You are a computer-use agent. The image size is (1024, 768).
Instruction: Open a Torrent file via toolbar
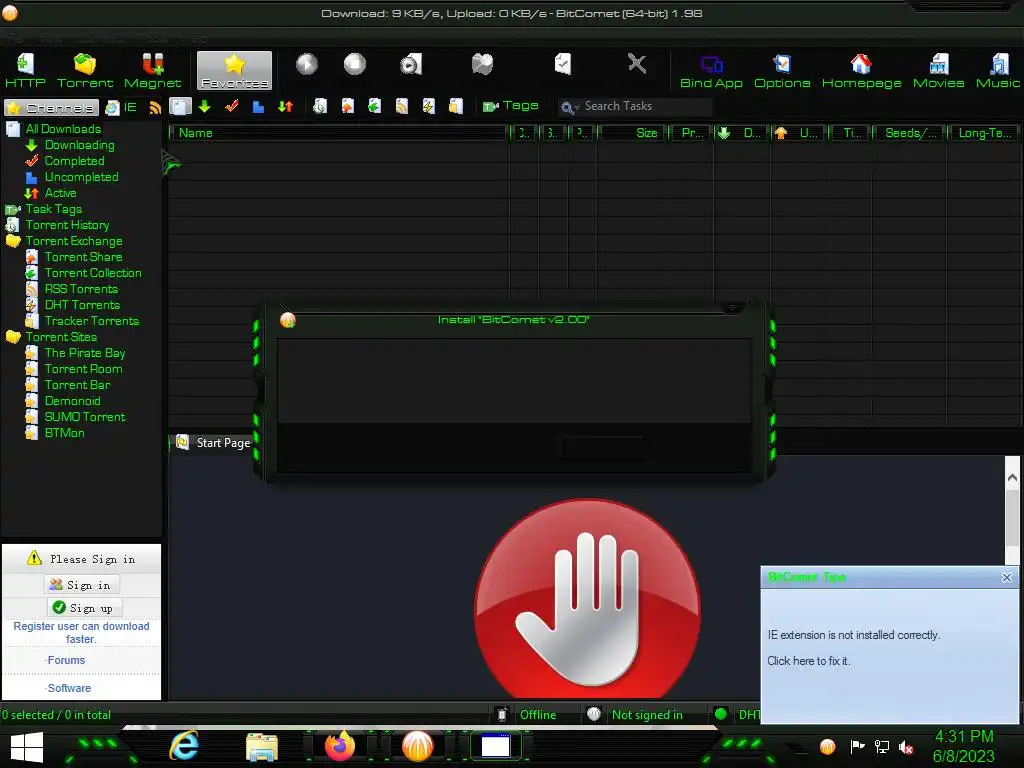pyautogui.click(x=85, y=71)
